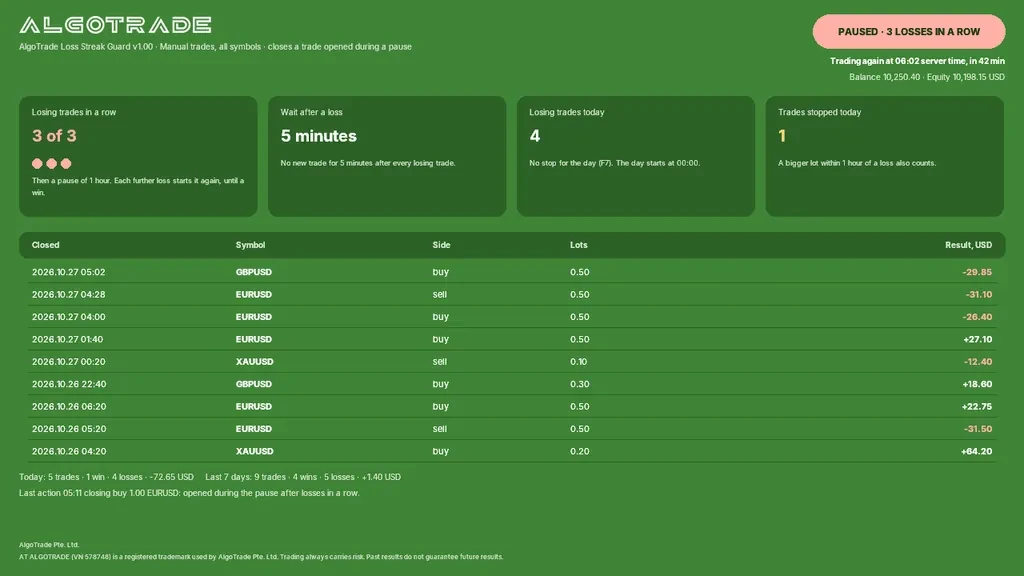Viewport: 1024px width, 576px height.
Task: Click XAUUSD symbol in the 04:20 row
Action: pos(255,451)
